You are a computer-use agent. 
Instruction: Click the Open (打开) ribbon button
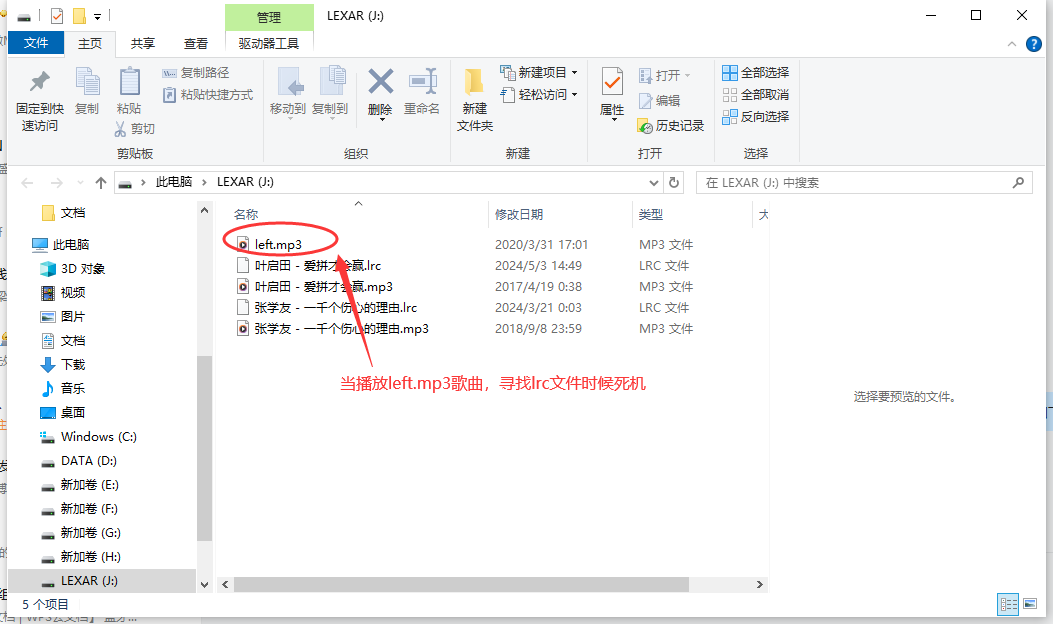(x=664, y=75)
